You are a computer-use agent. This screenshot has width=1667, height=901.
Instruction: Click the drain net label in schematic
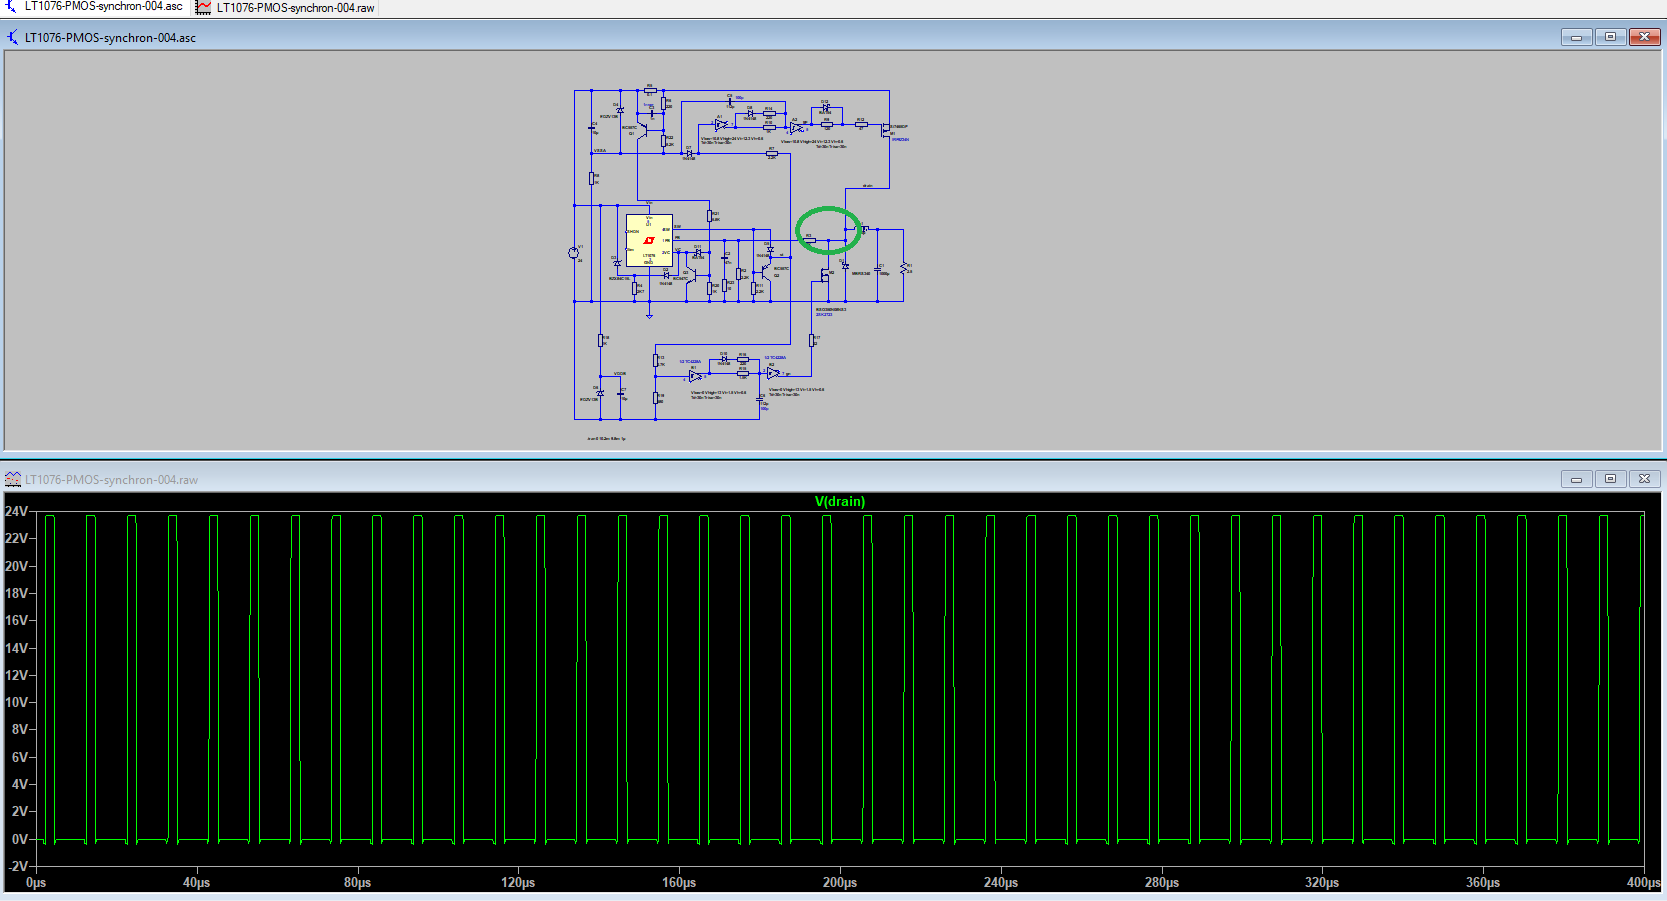pyautogui.click(x=868, y=186)
